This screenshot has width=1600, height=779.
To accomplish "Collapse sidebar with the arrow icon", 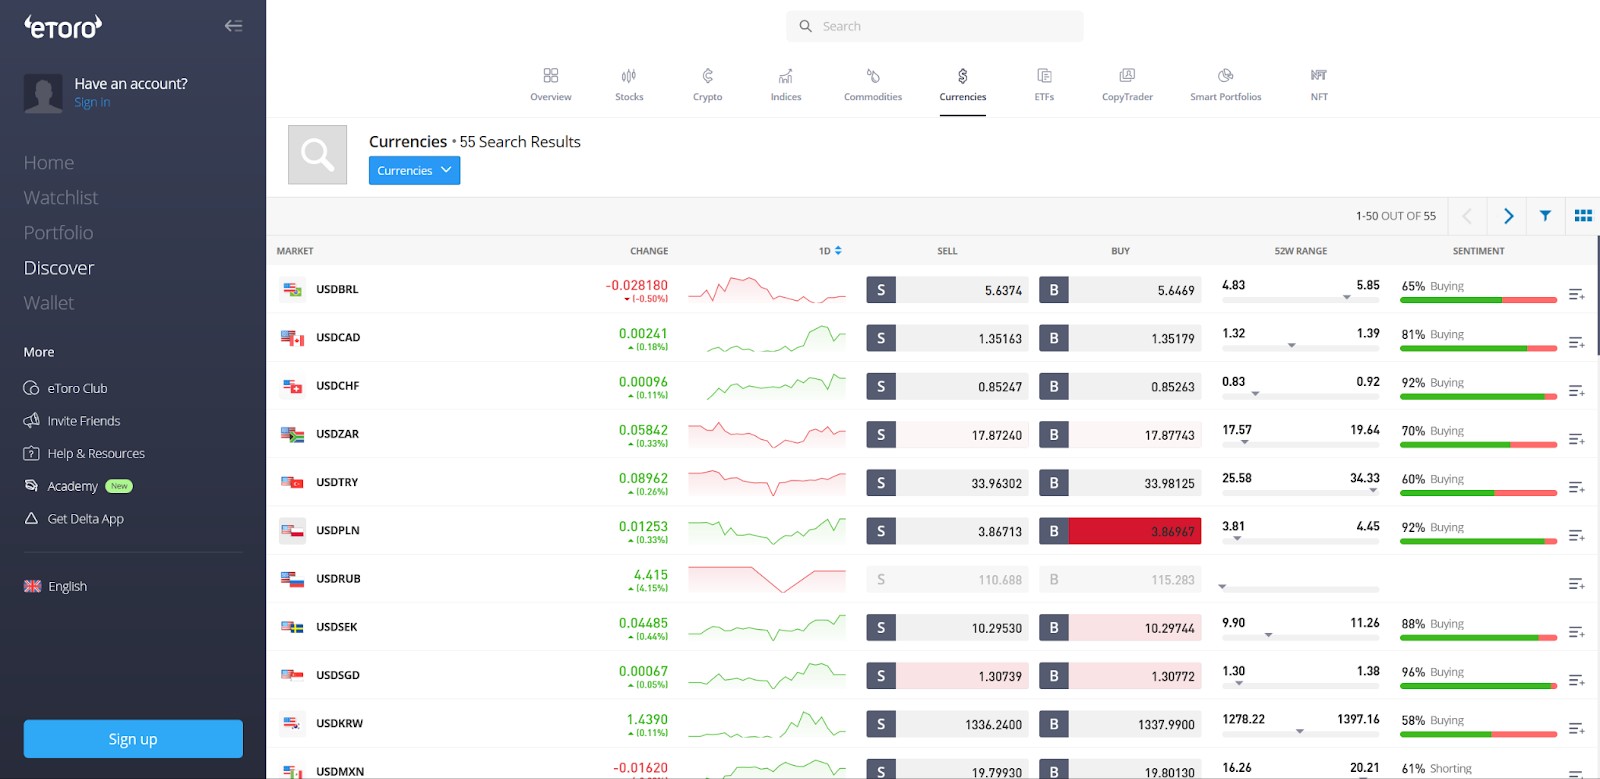I will [x=233, y=26].
